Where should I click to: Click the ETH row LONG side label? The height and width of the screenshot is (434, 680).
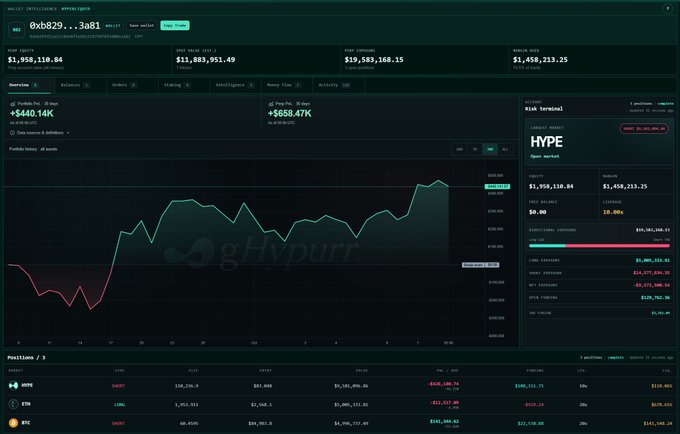[x=120, y=405]
